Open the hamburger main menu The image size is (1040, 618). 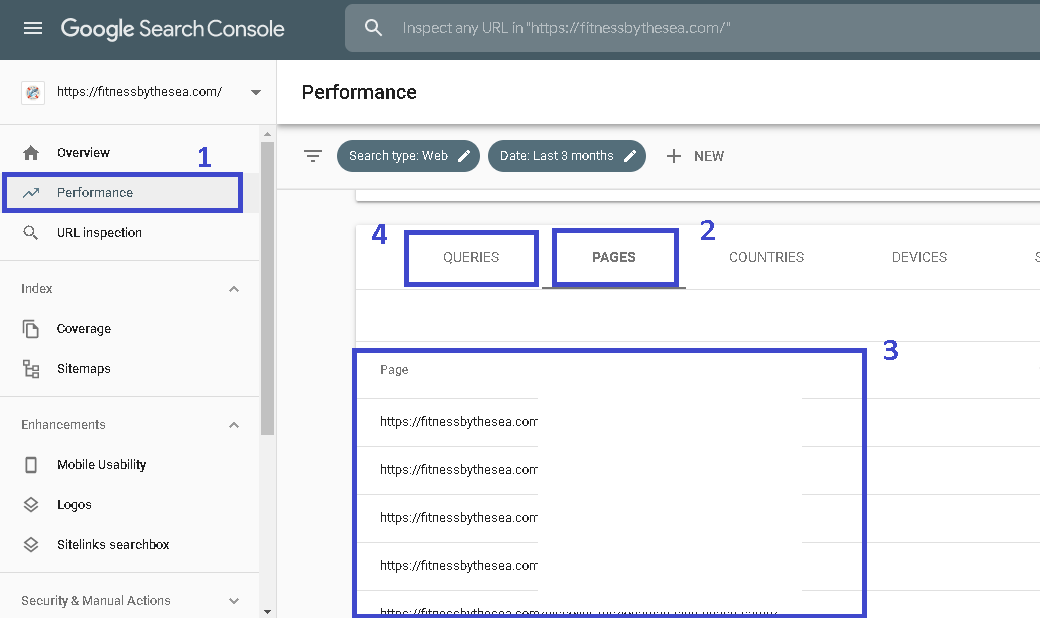[x=32, y=28]
